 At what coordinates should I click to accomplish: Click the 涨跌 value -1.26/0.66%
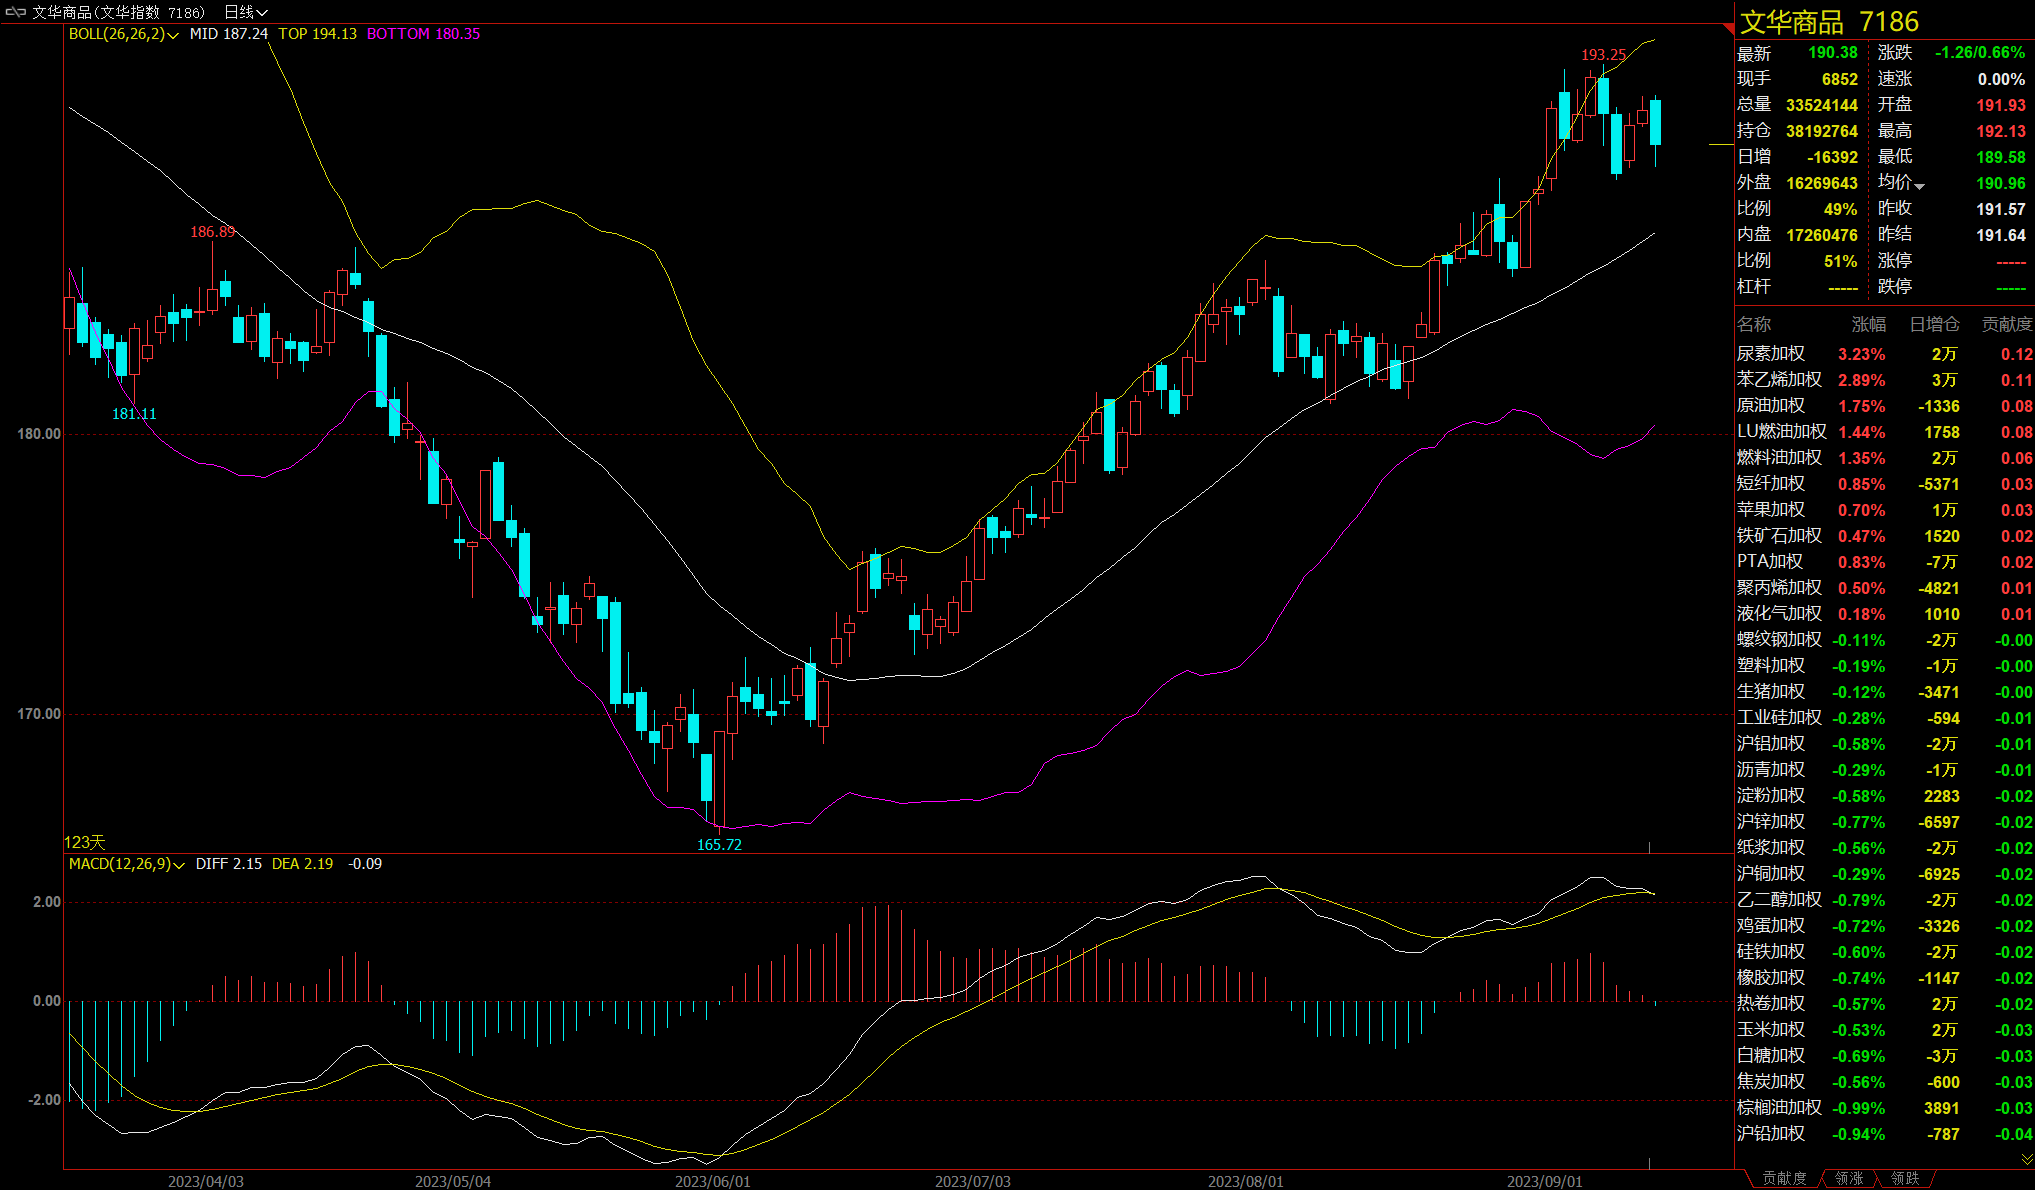(x=1980, y=53)
